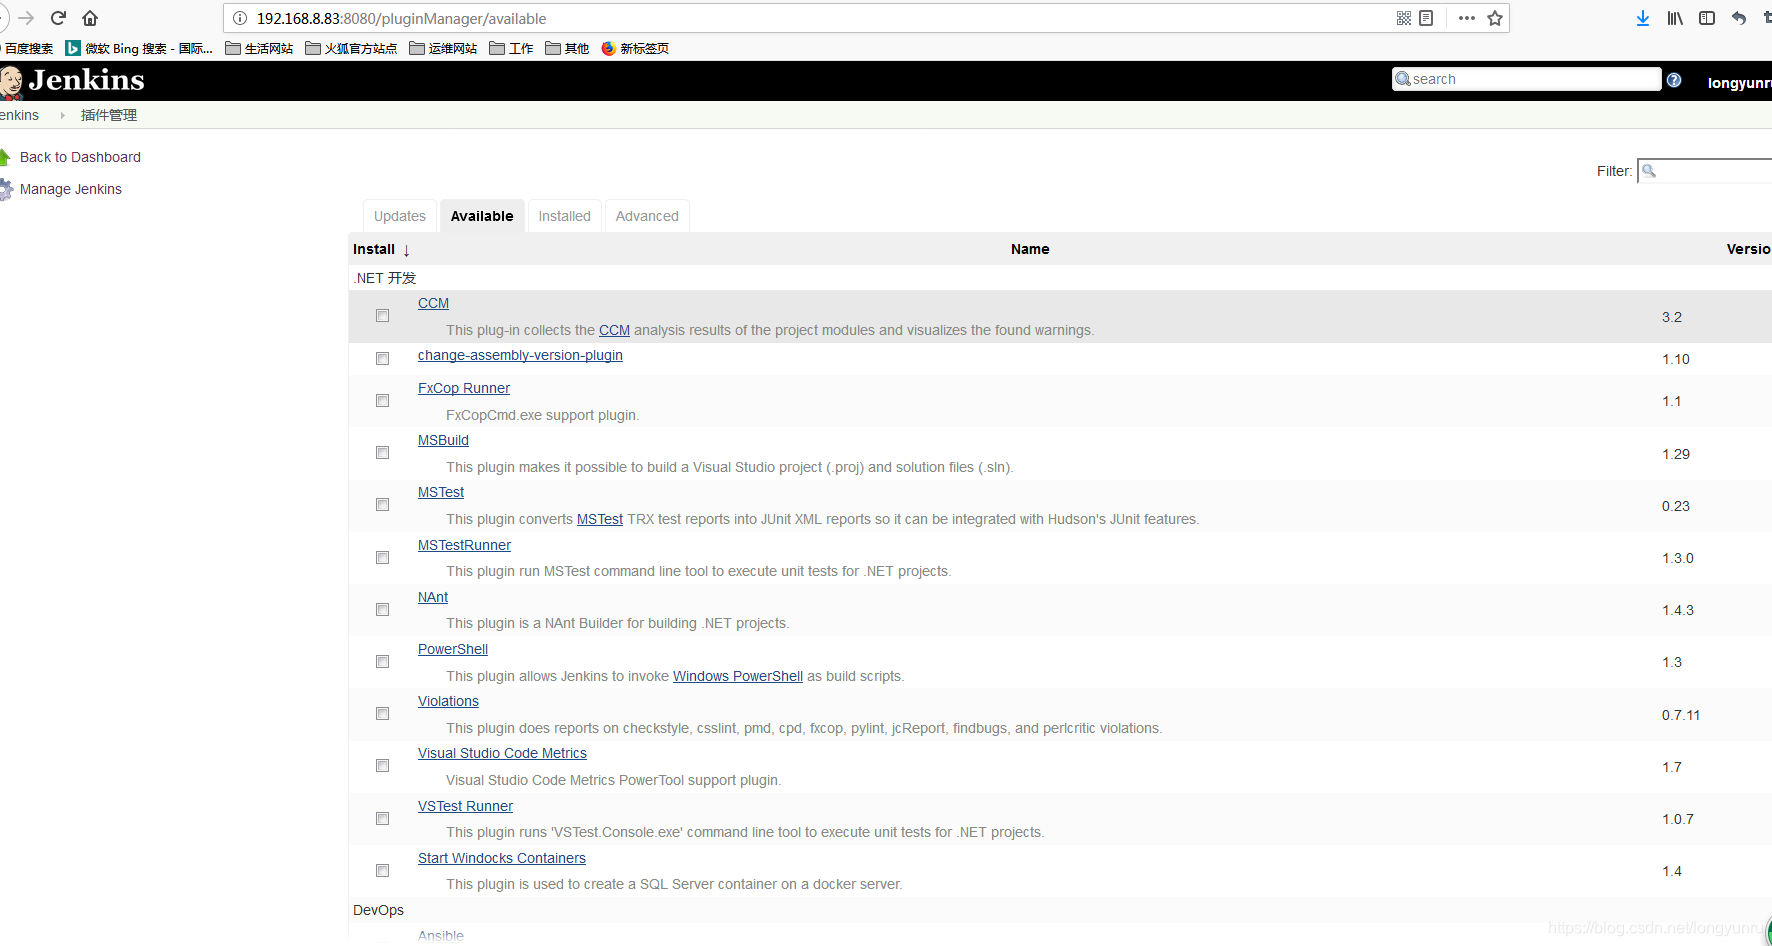Image resolution: width=1772 pixels, height=946 pixels.
Task: Open the CCM plugin title link
Action: [x=433, y=303]
